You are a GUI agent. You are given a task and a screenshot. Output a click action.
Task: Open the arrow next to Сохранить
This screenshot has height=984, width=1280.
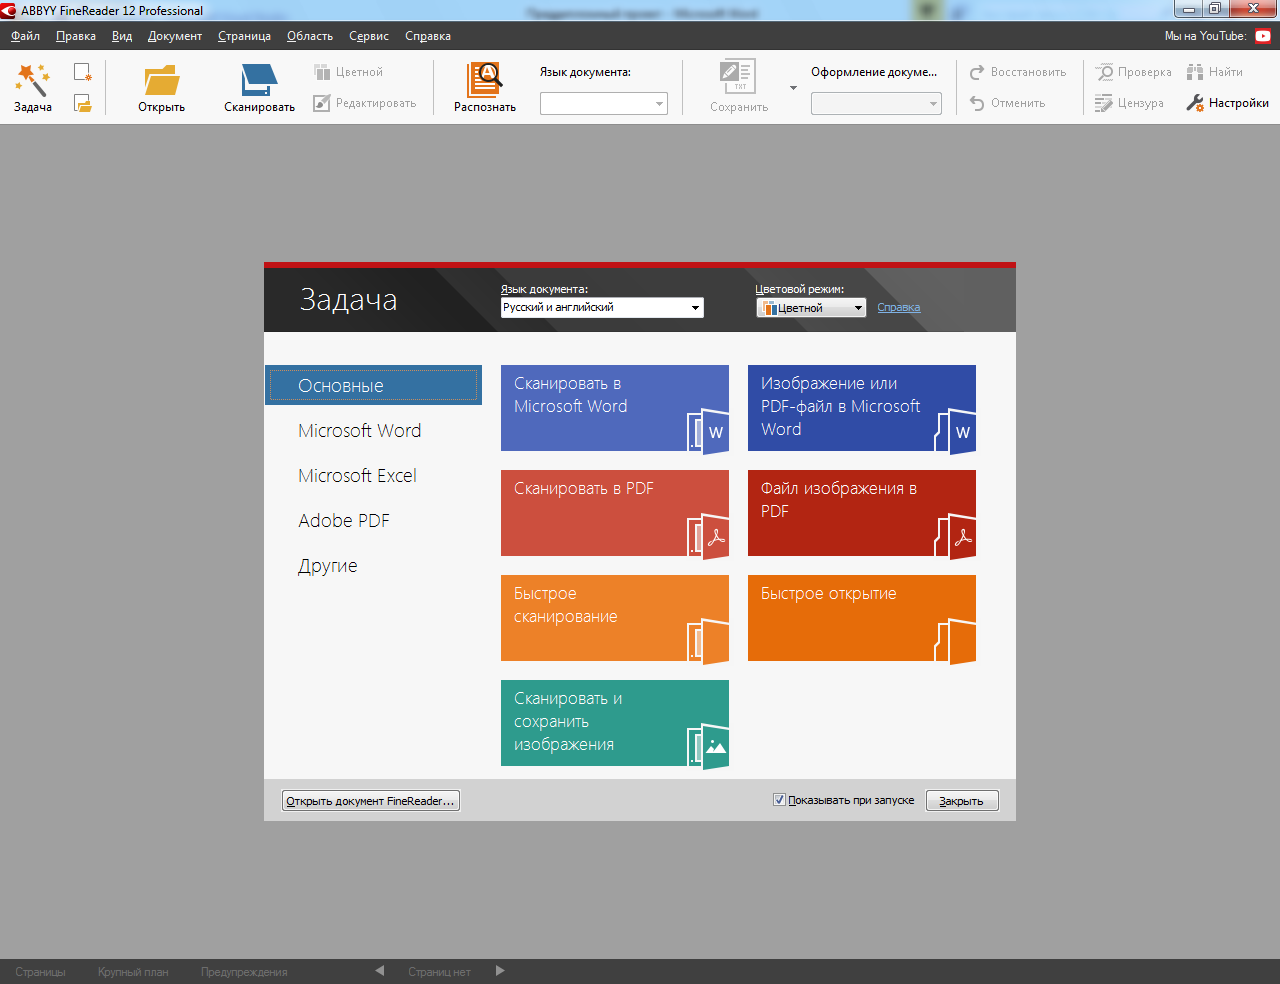pos(794,88)
